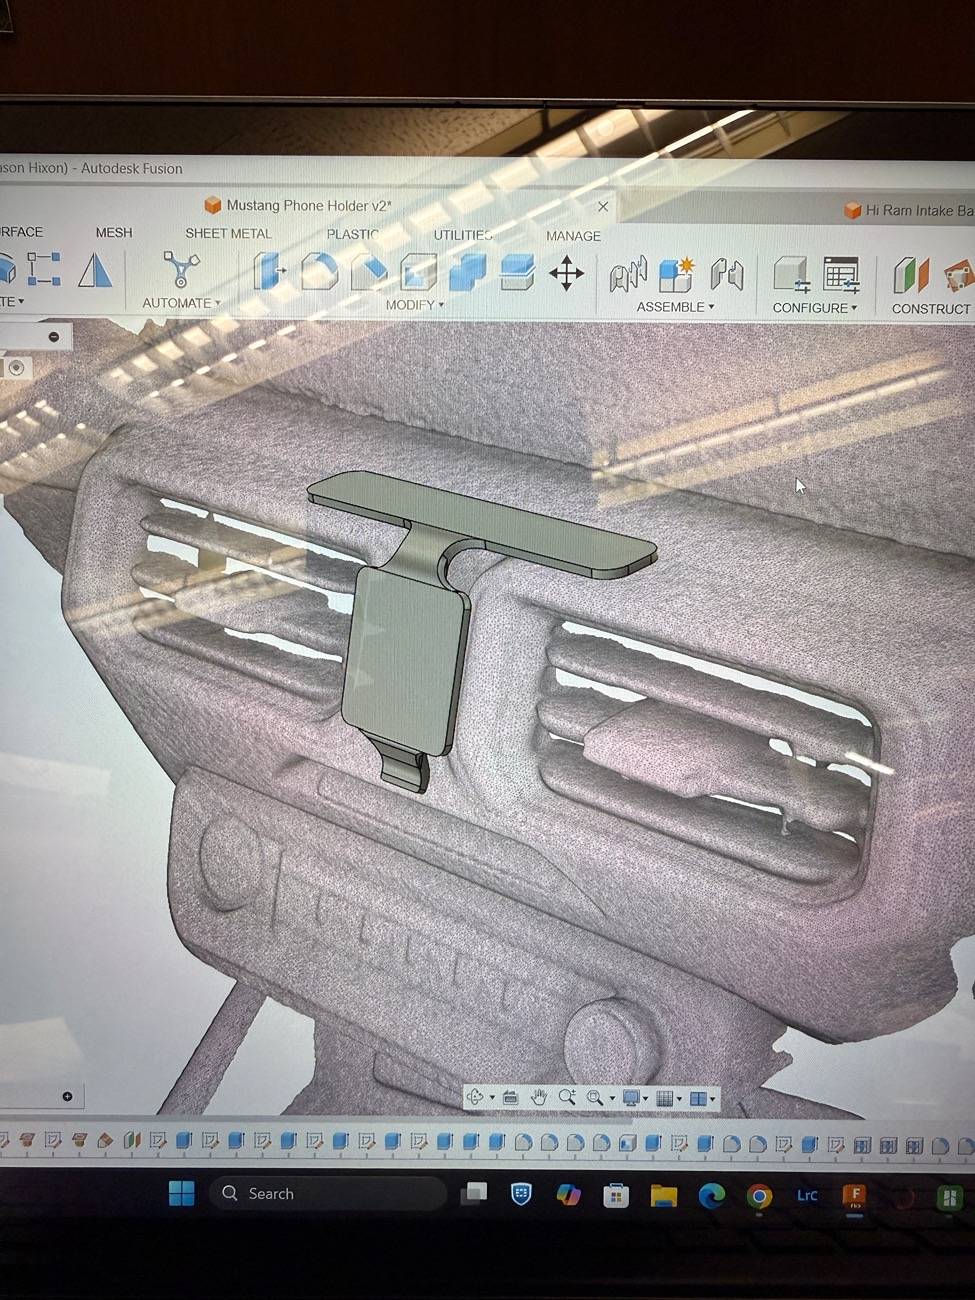Expand the MODIFY panel dropdown
975x1300 pixels.
[x=415, y=305]
